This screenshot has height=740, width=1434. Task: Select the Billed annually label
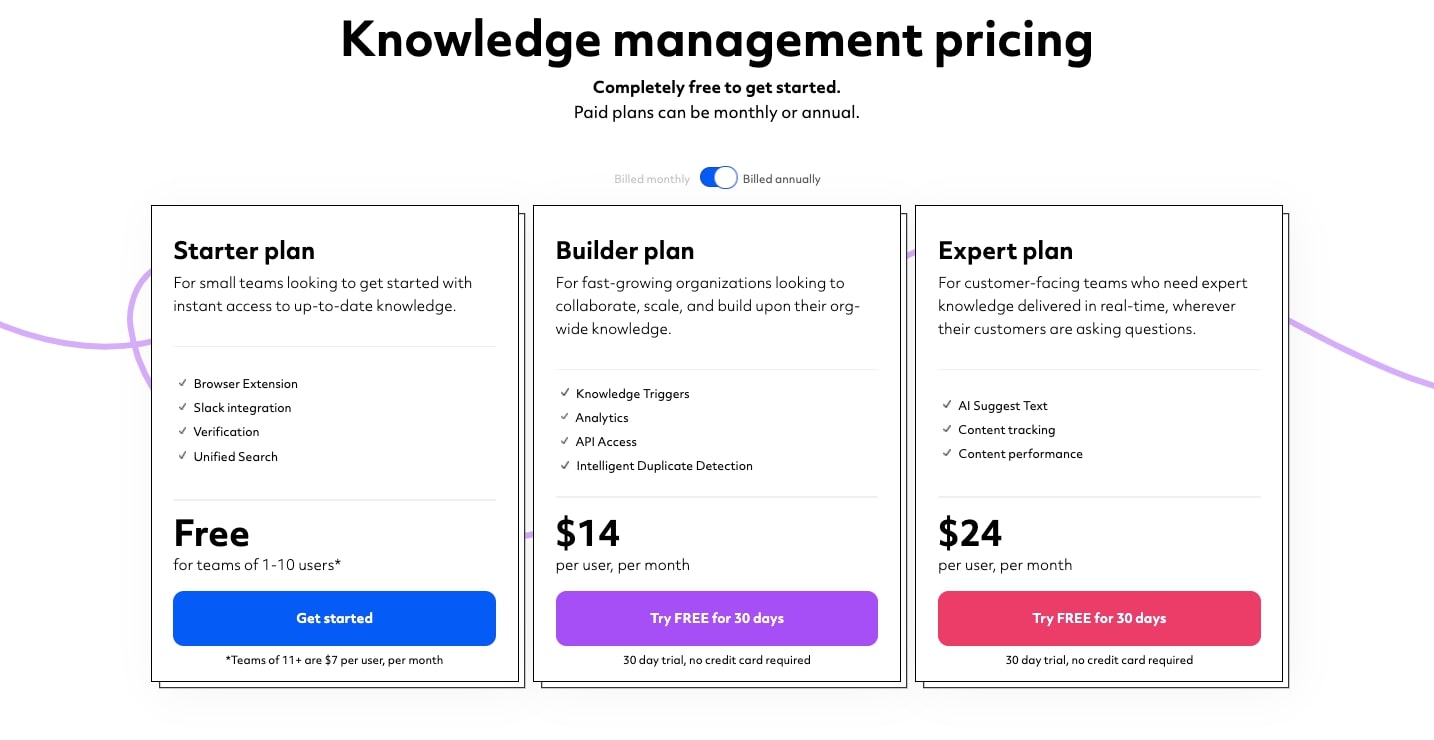(781, 179)
